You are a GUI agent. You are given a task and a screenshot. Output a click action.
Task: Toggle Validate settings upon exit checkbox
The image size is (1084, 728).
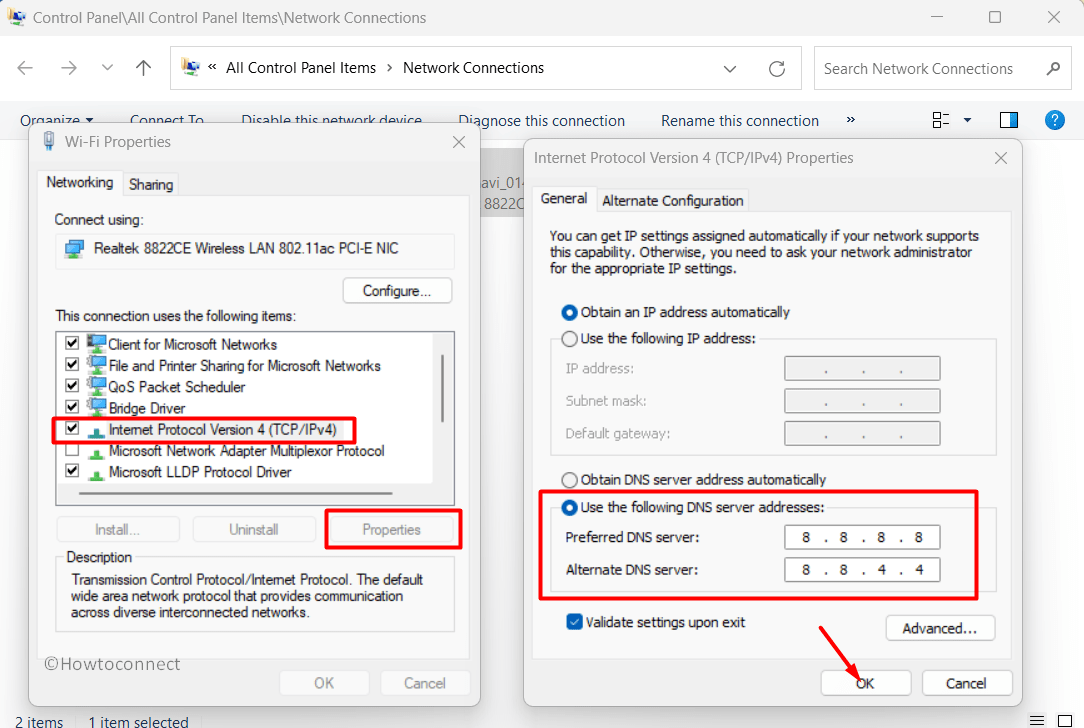click(x=574, y=622)
